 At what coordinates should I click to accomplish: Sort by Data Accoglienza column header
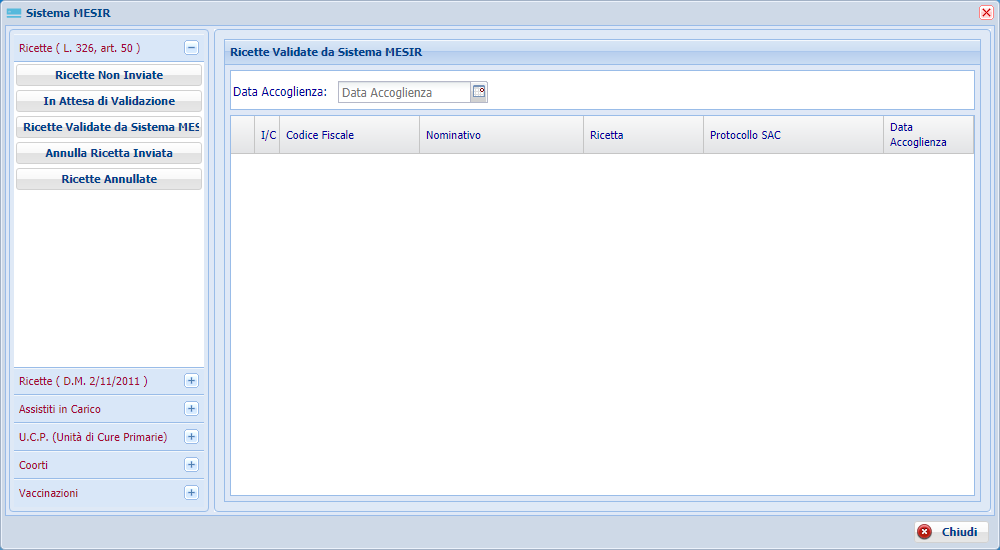click(929, 135)
